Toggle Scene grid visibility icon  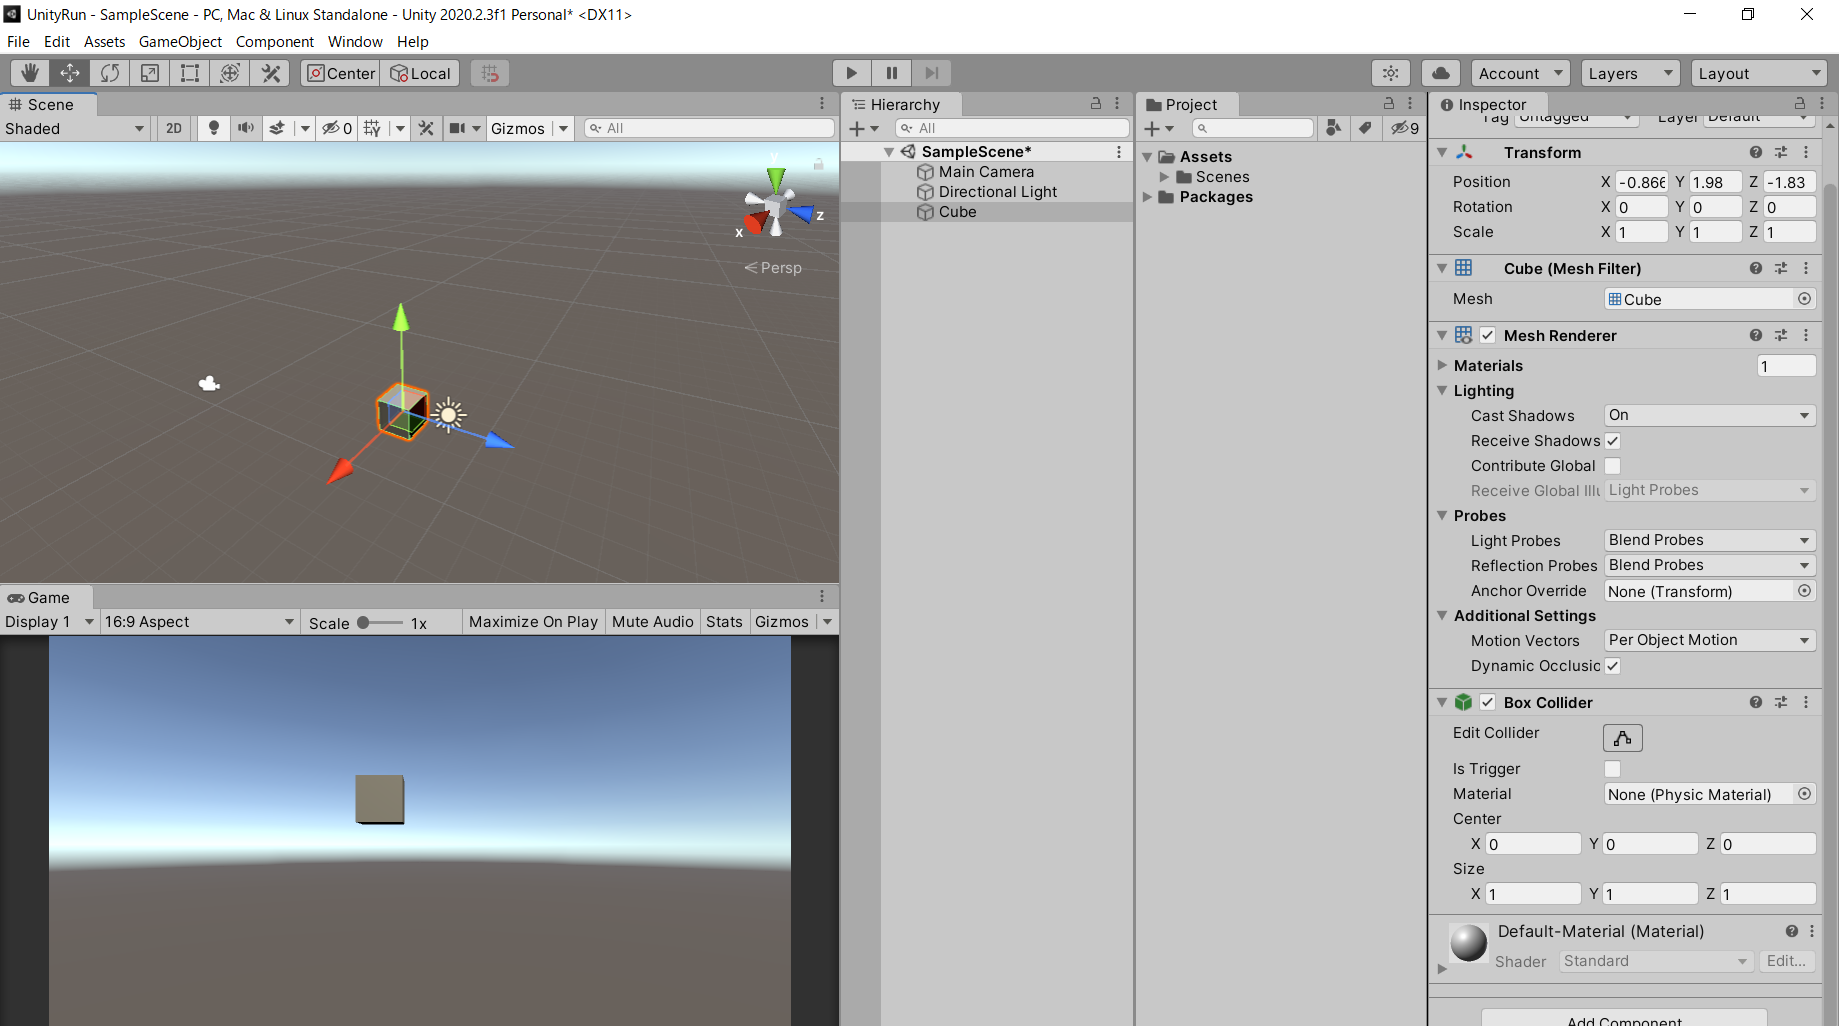tap(372, 128)
